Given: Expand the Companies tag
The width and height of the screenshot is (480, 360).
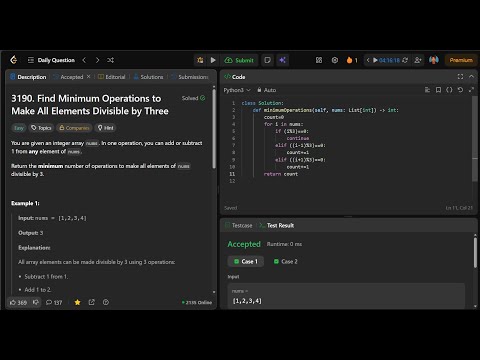Looking at the screenshot, I should 74,128.
